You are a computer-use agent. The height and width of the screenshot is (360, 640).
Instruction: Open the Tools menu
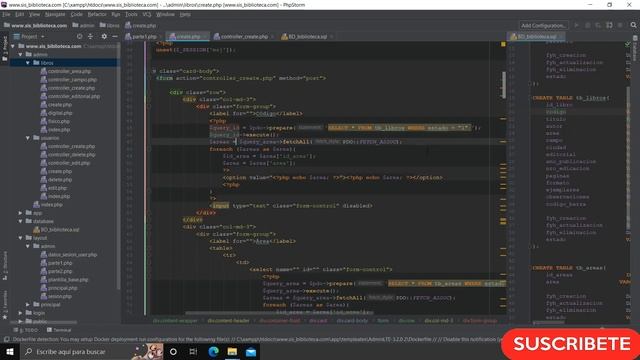pyautogui.click(x=131, y=14)
